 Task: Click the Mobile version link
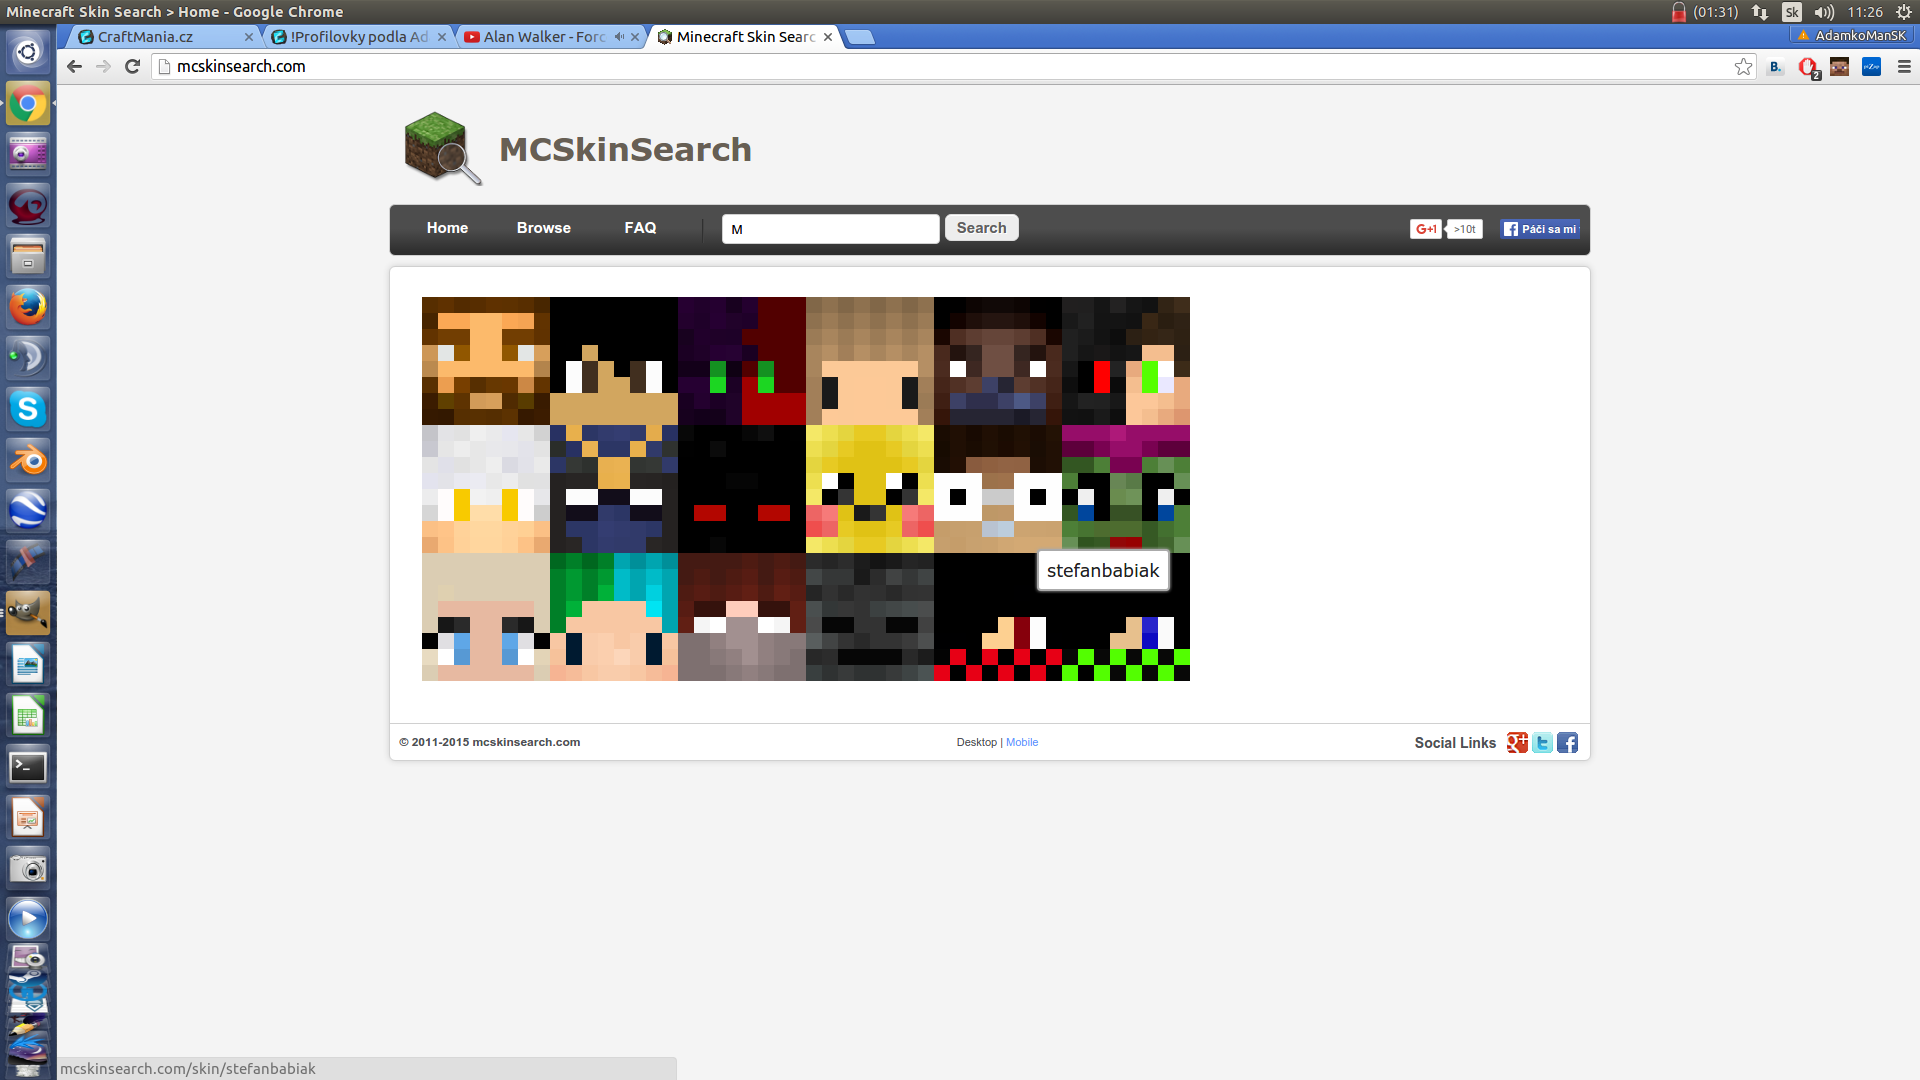[x=1022, y=742]
